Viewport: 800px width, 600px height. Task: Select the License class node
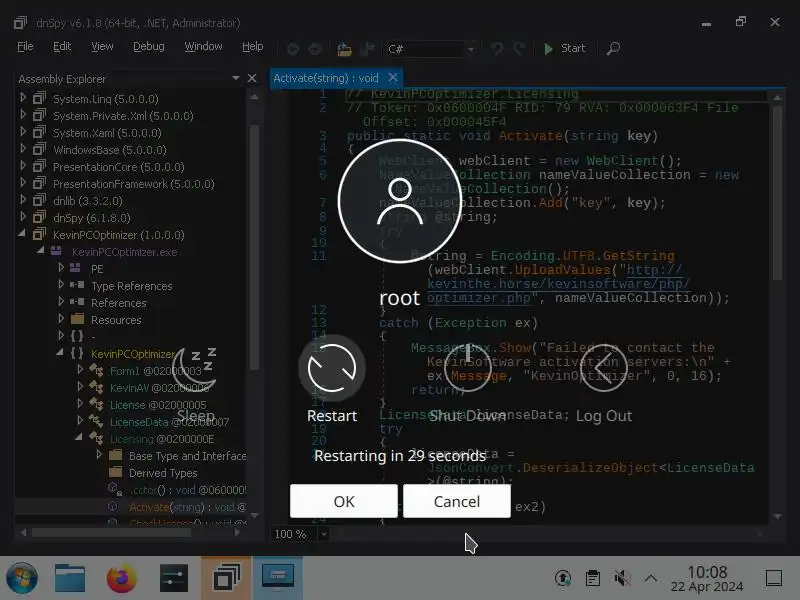[x=158, y=405]
